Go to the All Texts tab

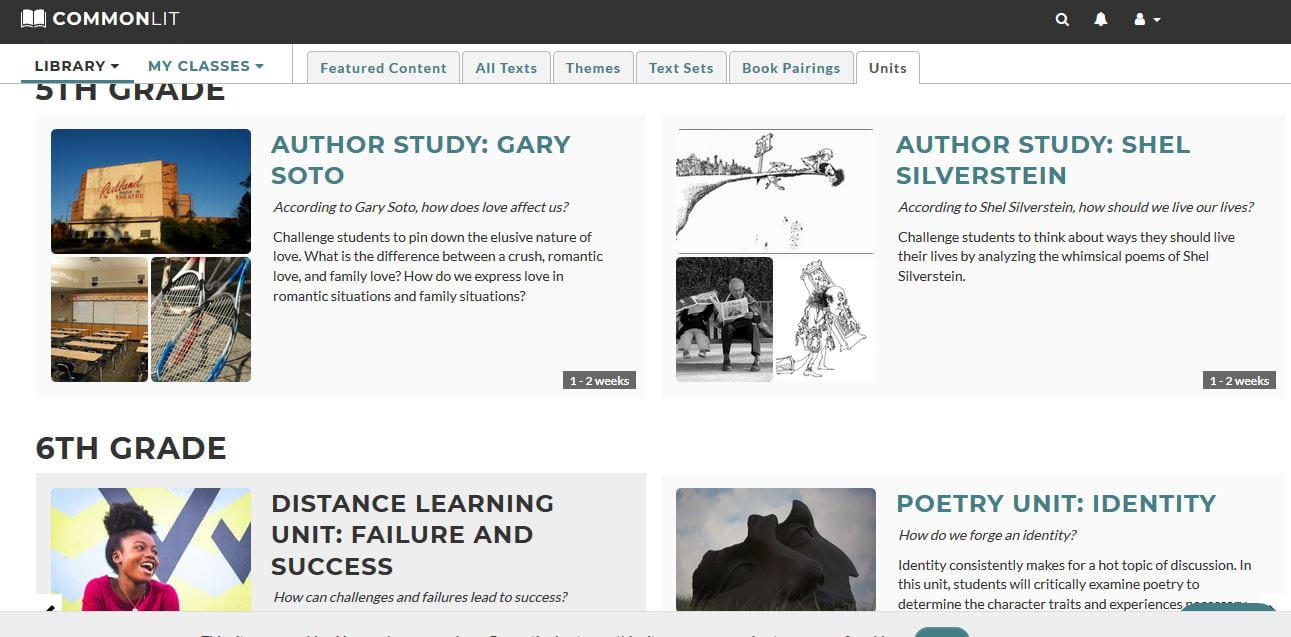coord(506,68)
